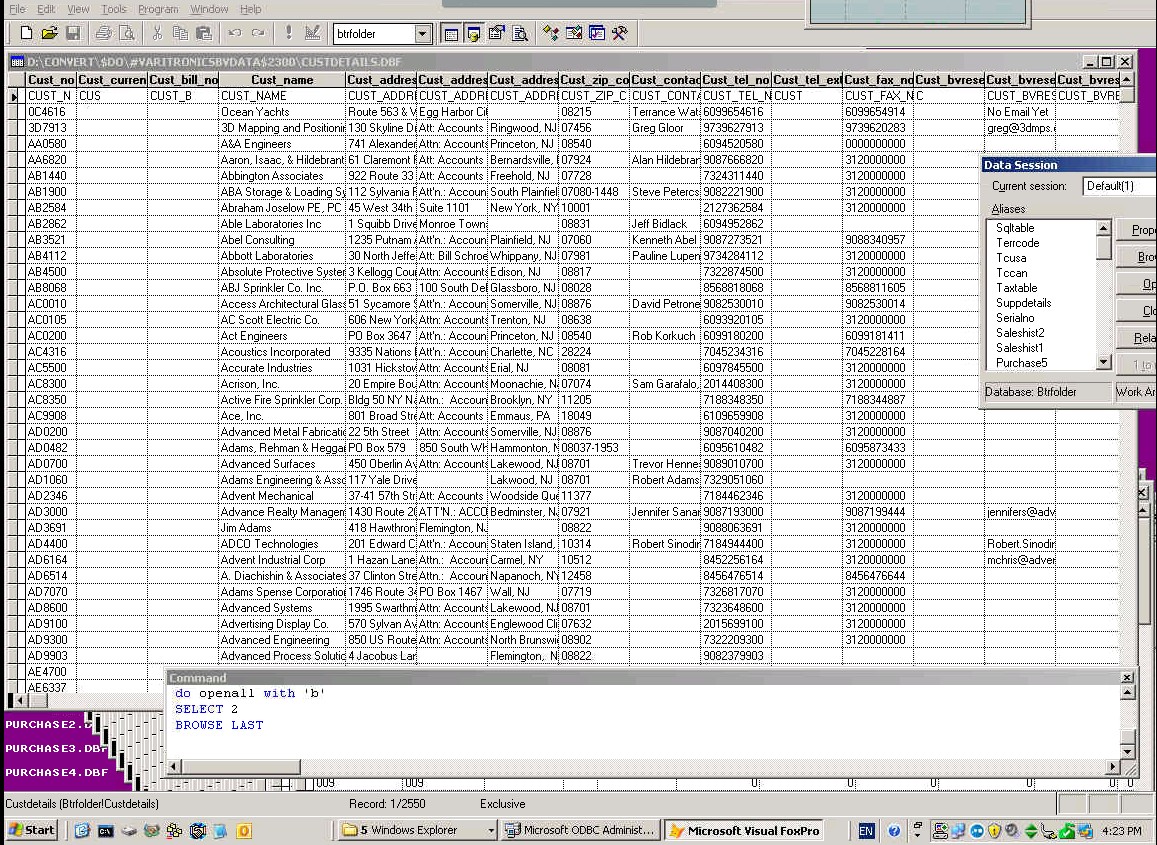The image size is (1157, 845).
Task: Click the Undo arrow icon
Action: tap(235, 33)
